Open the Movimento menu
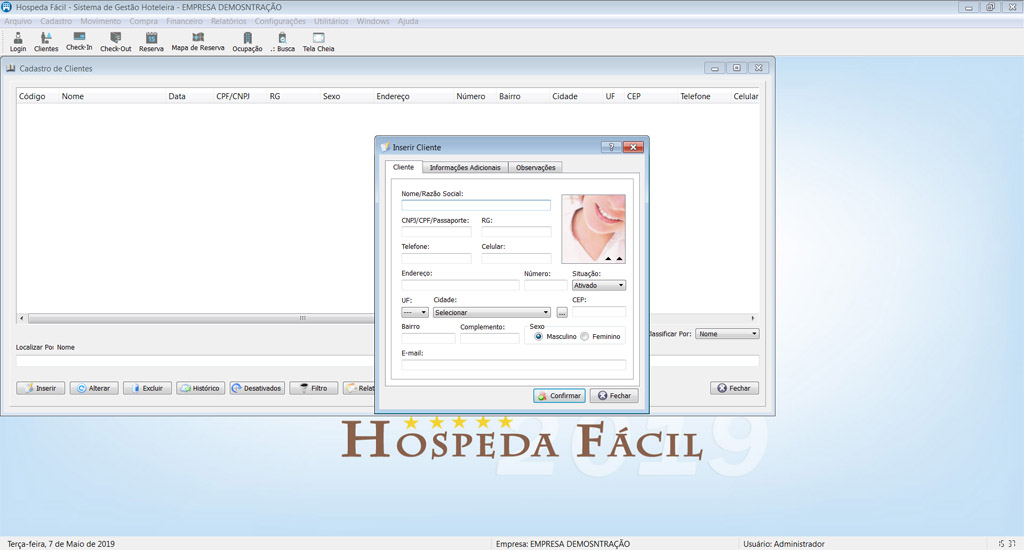1024x550 pixels. (x=101, y=21)
